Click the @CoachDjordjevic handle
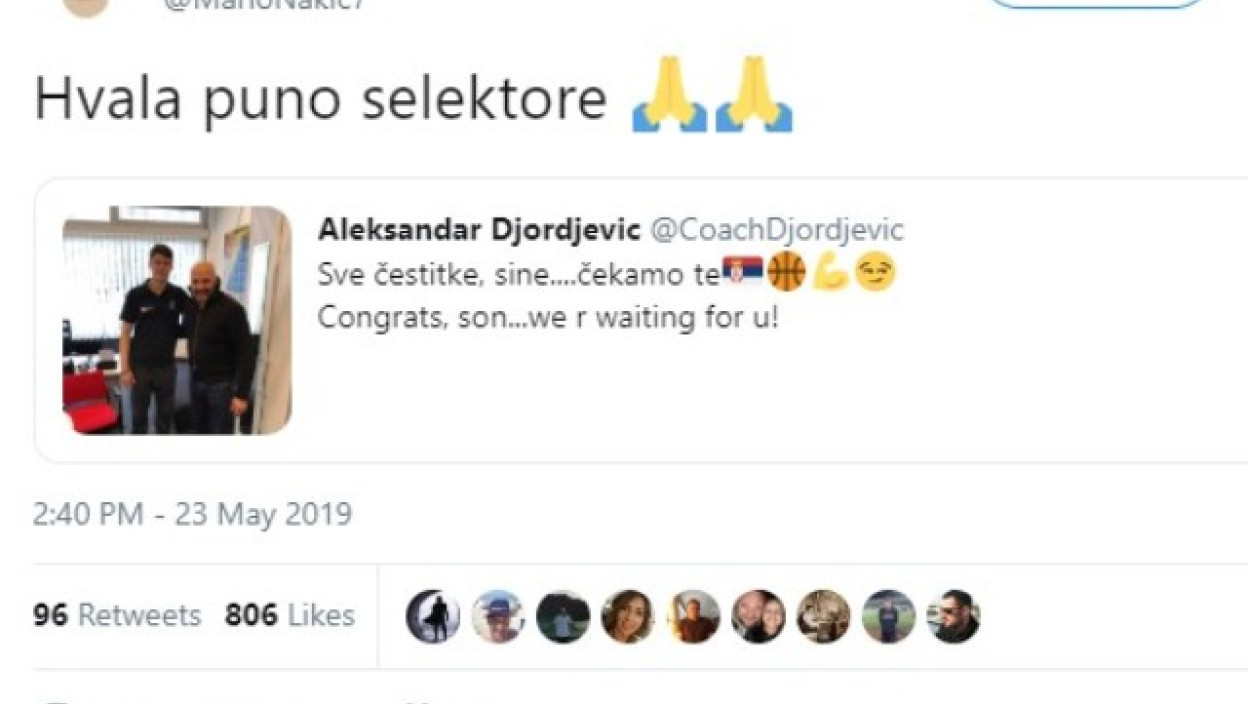Viewport: 1248px width, 704px height. tap(777, 230)
